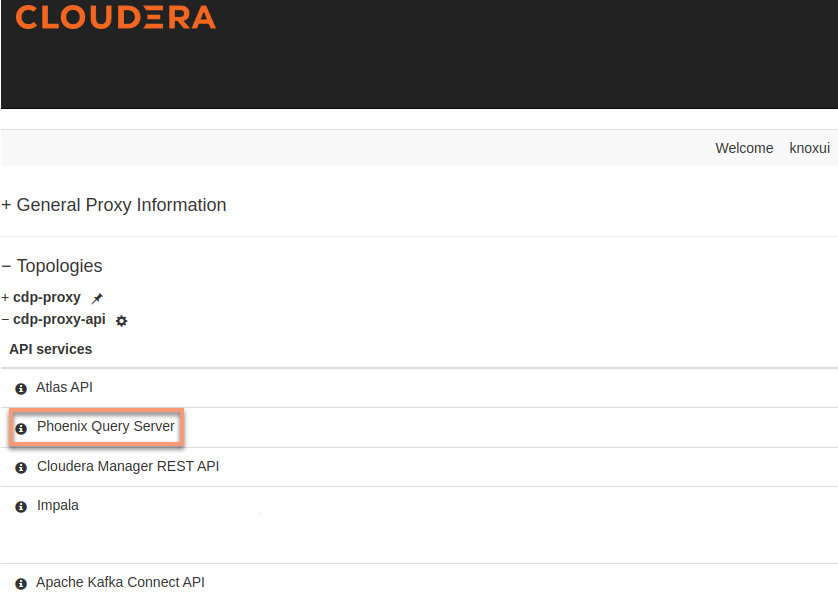
Task: Open the Impala service link
Action: tap(58, 505)
